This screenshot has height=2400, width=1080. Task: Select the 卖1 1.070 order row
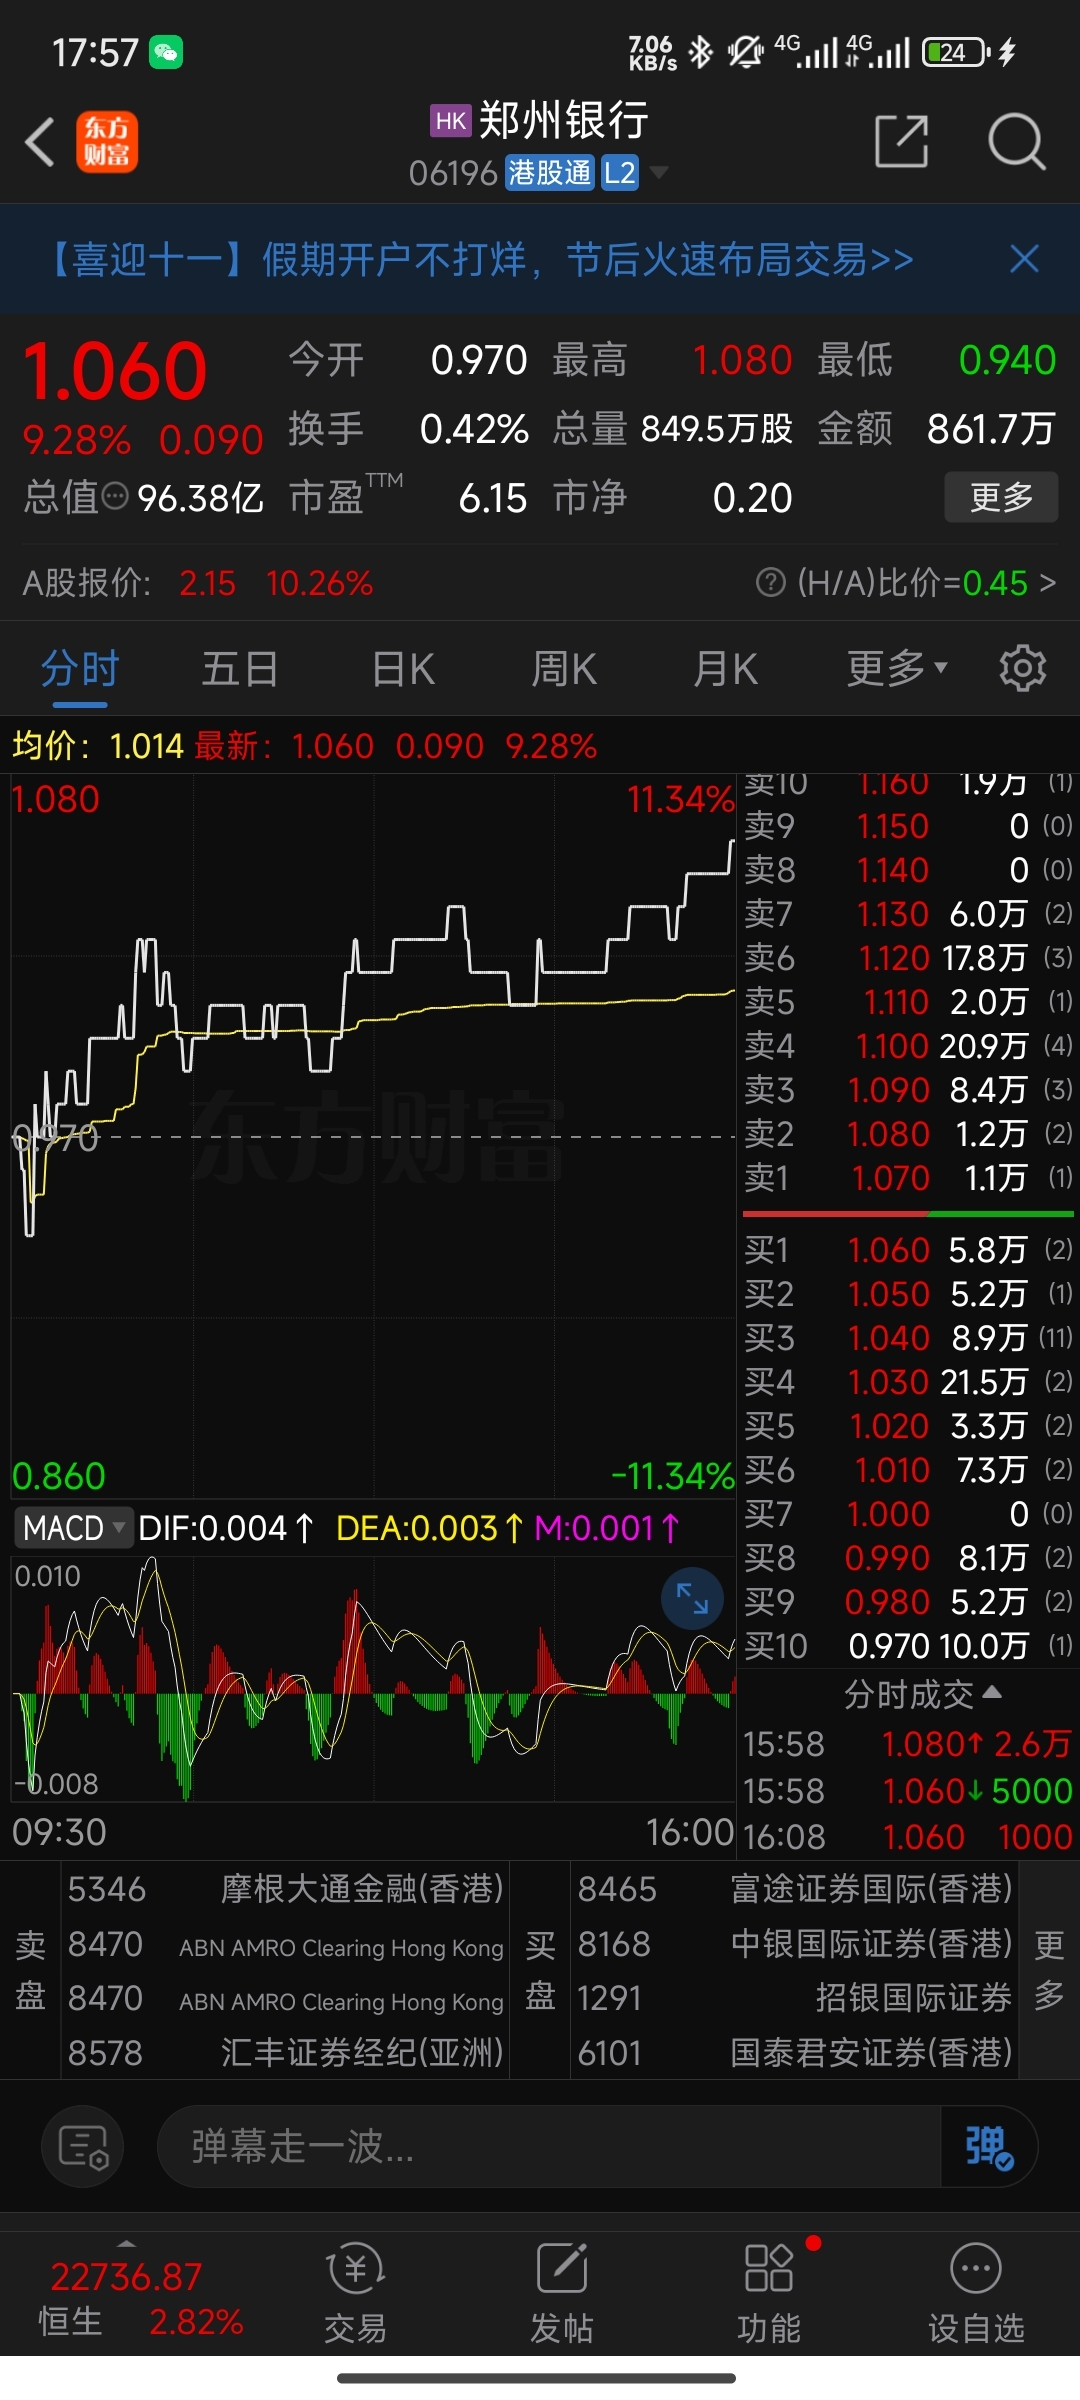[x=908, y=1178]
